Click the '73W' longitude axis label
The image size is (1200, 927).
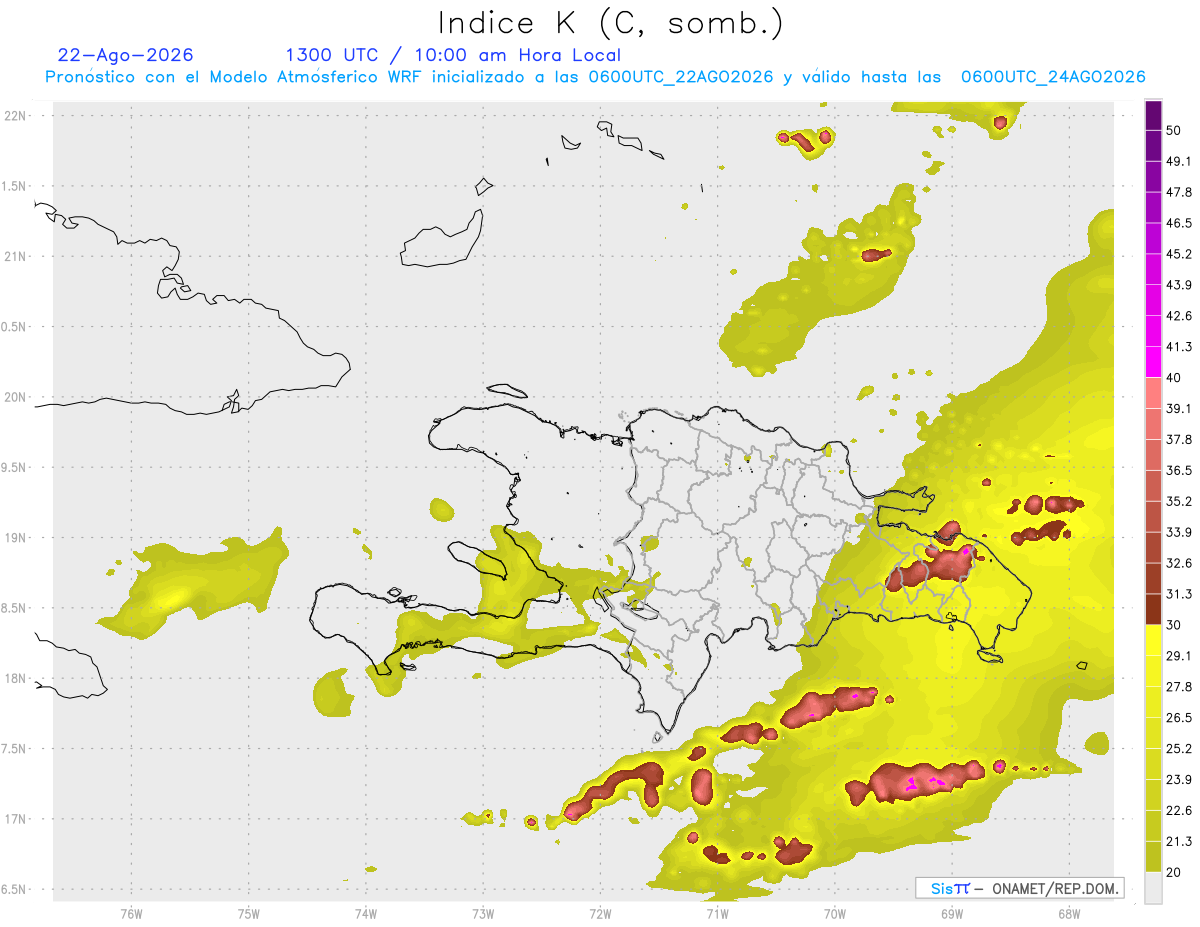[x=483, y=914]
